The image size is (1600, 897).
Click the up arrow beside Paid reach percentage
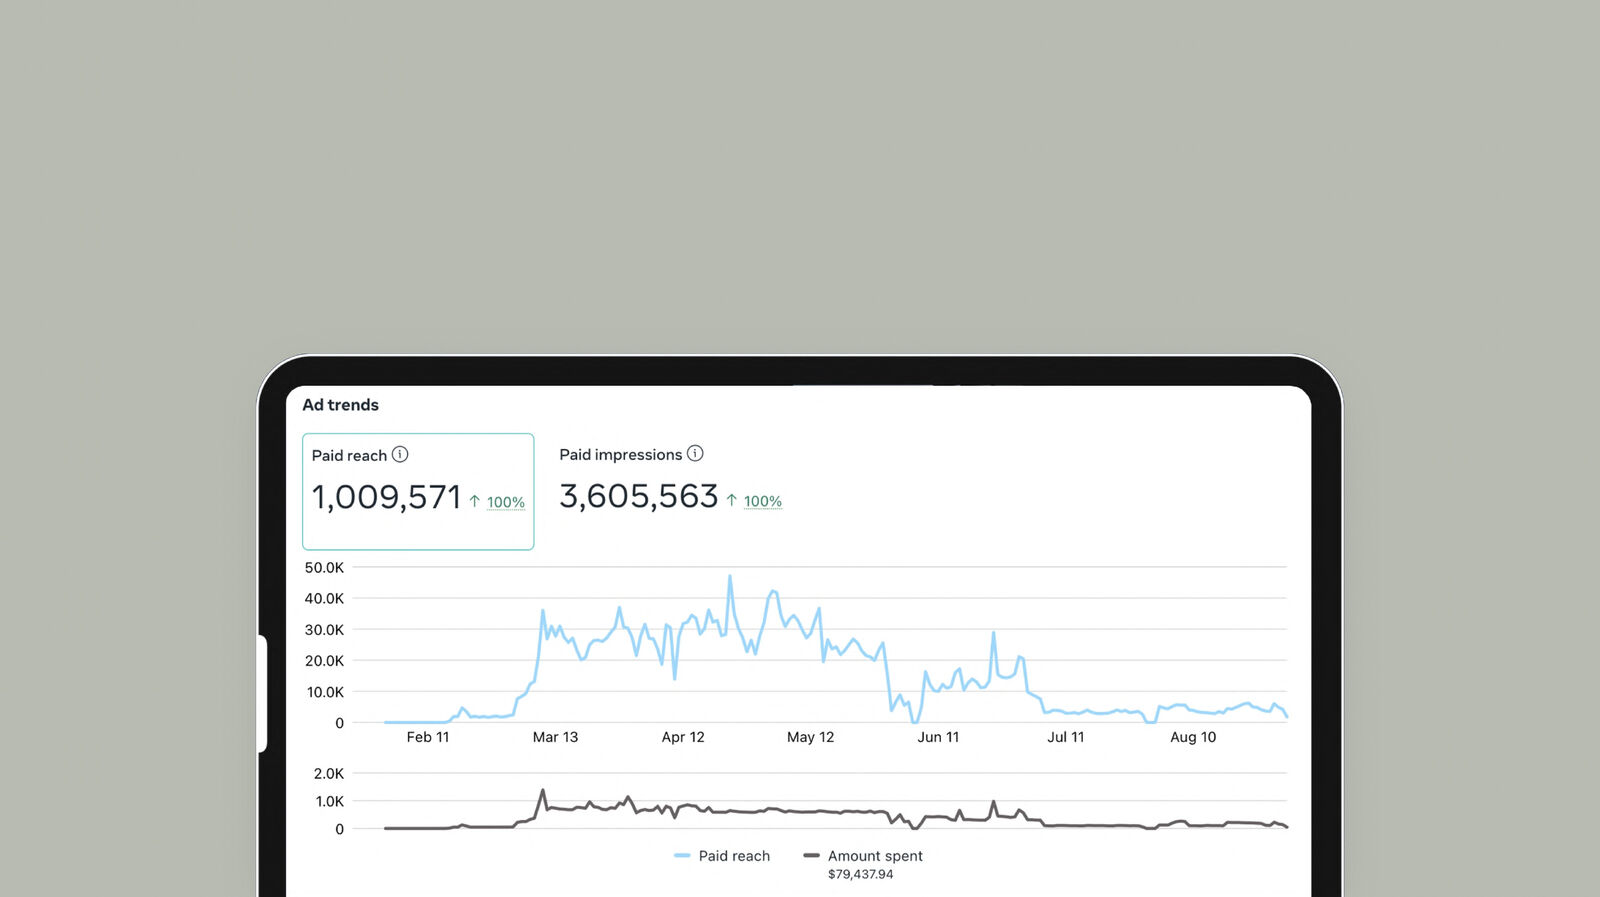[x=475, y=501]
